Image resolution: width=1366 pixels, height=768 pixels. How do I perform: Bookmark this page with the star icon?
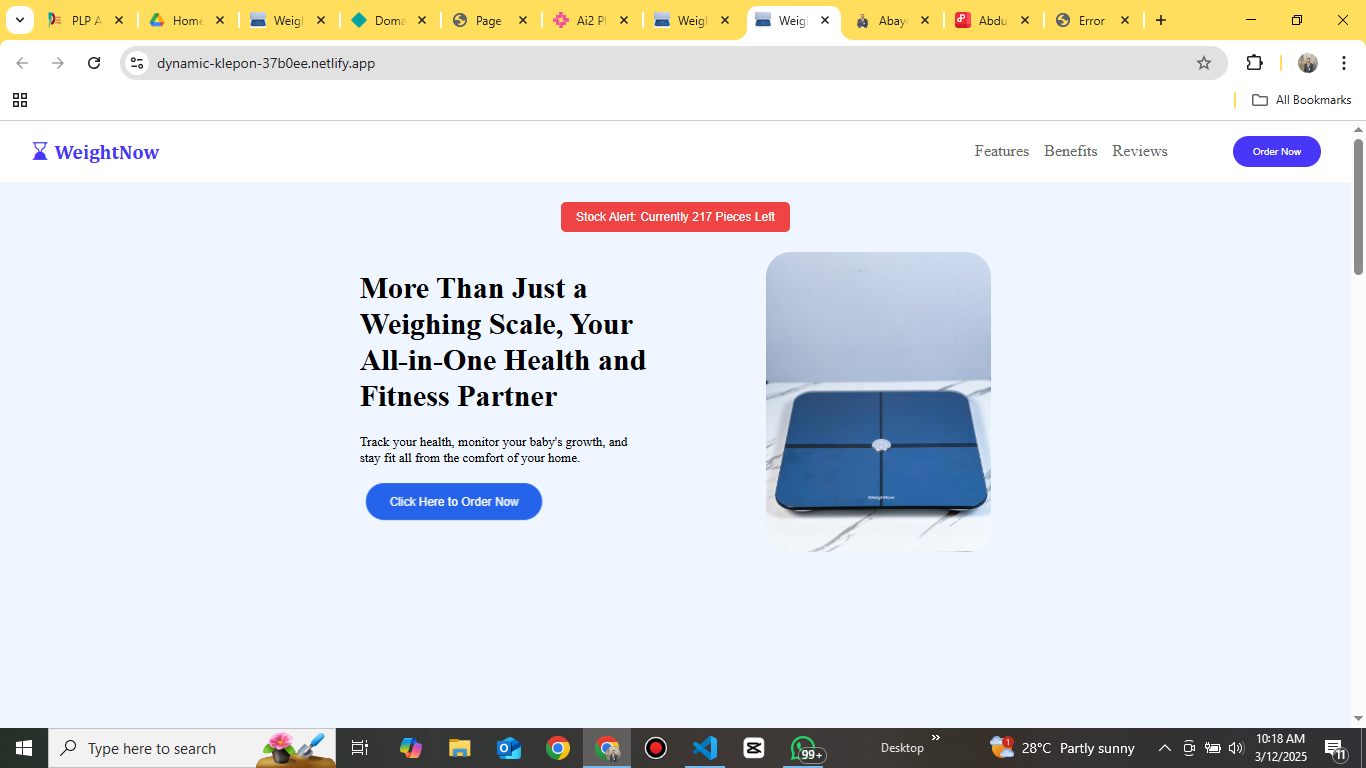click(1204, 63)
